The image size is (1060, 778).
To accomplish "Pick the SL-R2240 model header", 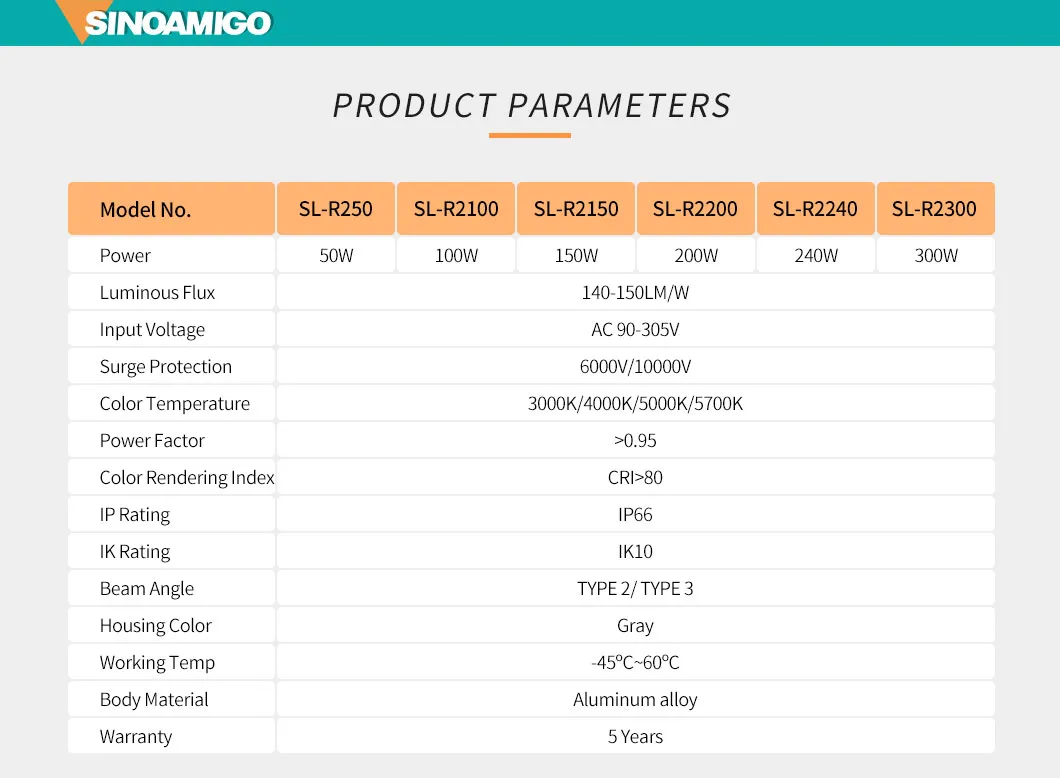I will (815, 209).
